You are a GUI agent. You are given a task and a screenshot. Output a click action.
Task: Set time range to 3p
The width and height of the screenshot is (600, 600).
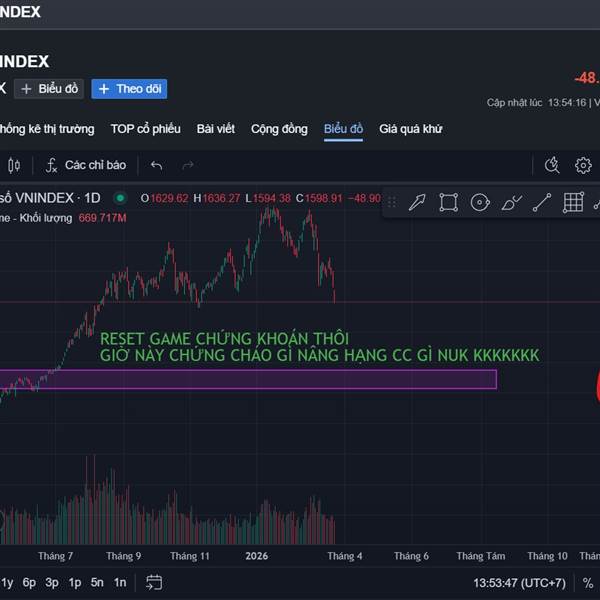click(x=52, y=582)
